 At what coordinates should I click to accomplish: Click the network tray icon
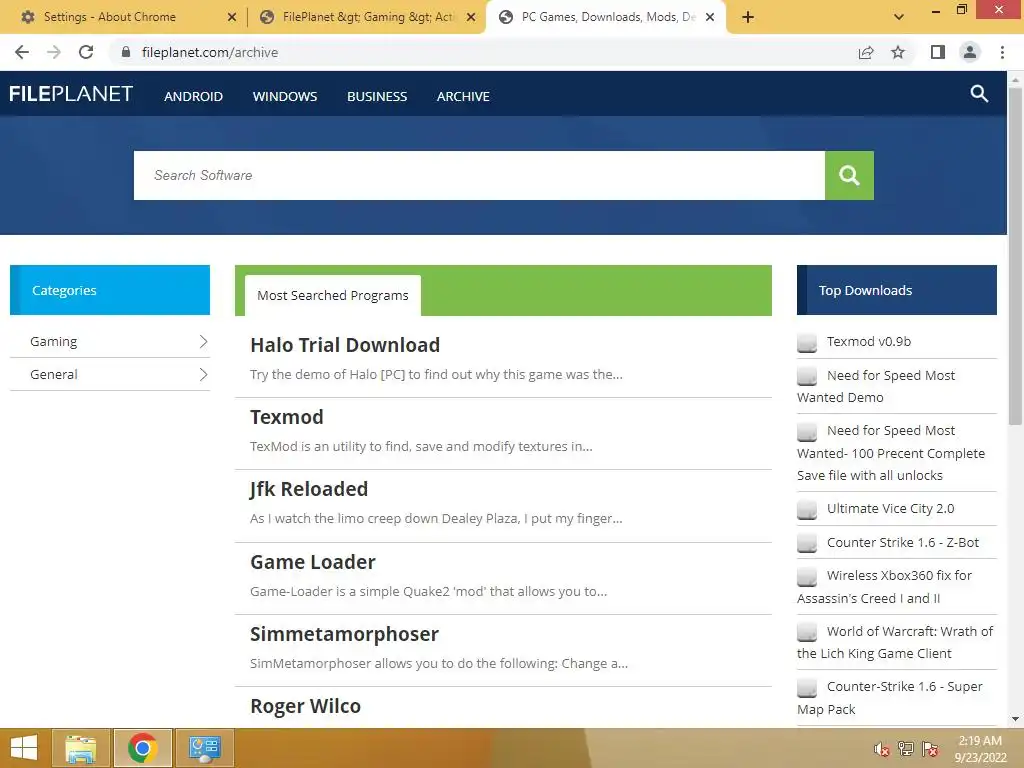tap(906, 749)
